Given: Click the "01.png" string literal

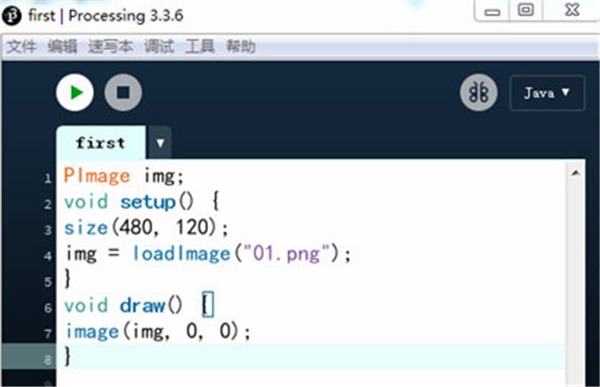Looking at the screenshot, I should click(287, 254).
